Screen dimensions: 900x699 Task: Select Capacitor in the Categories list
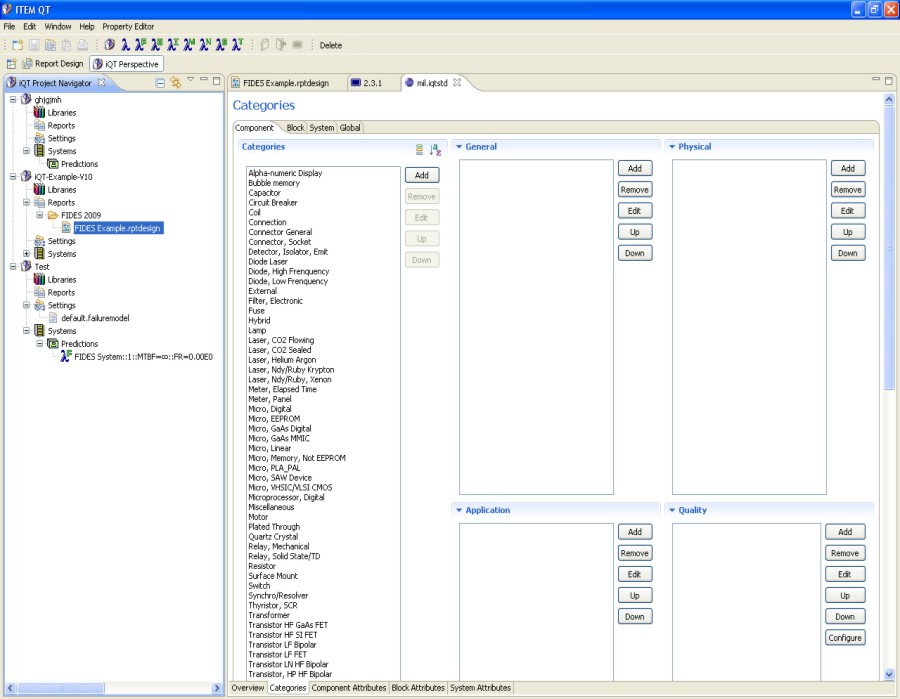265,193
